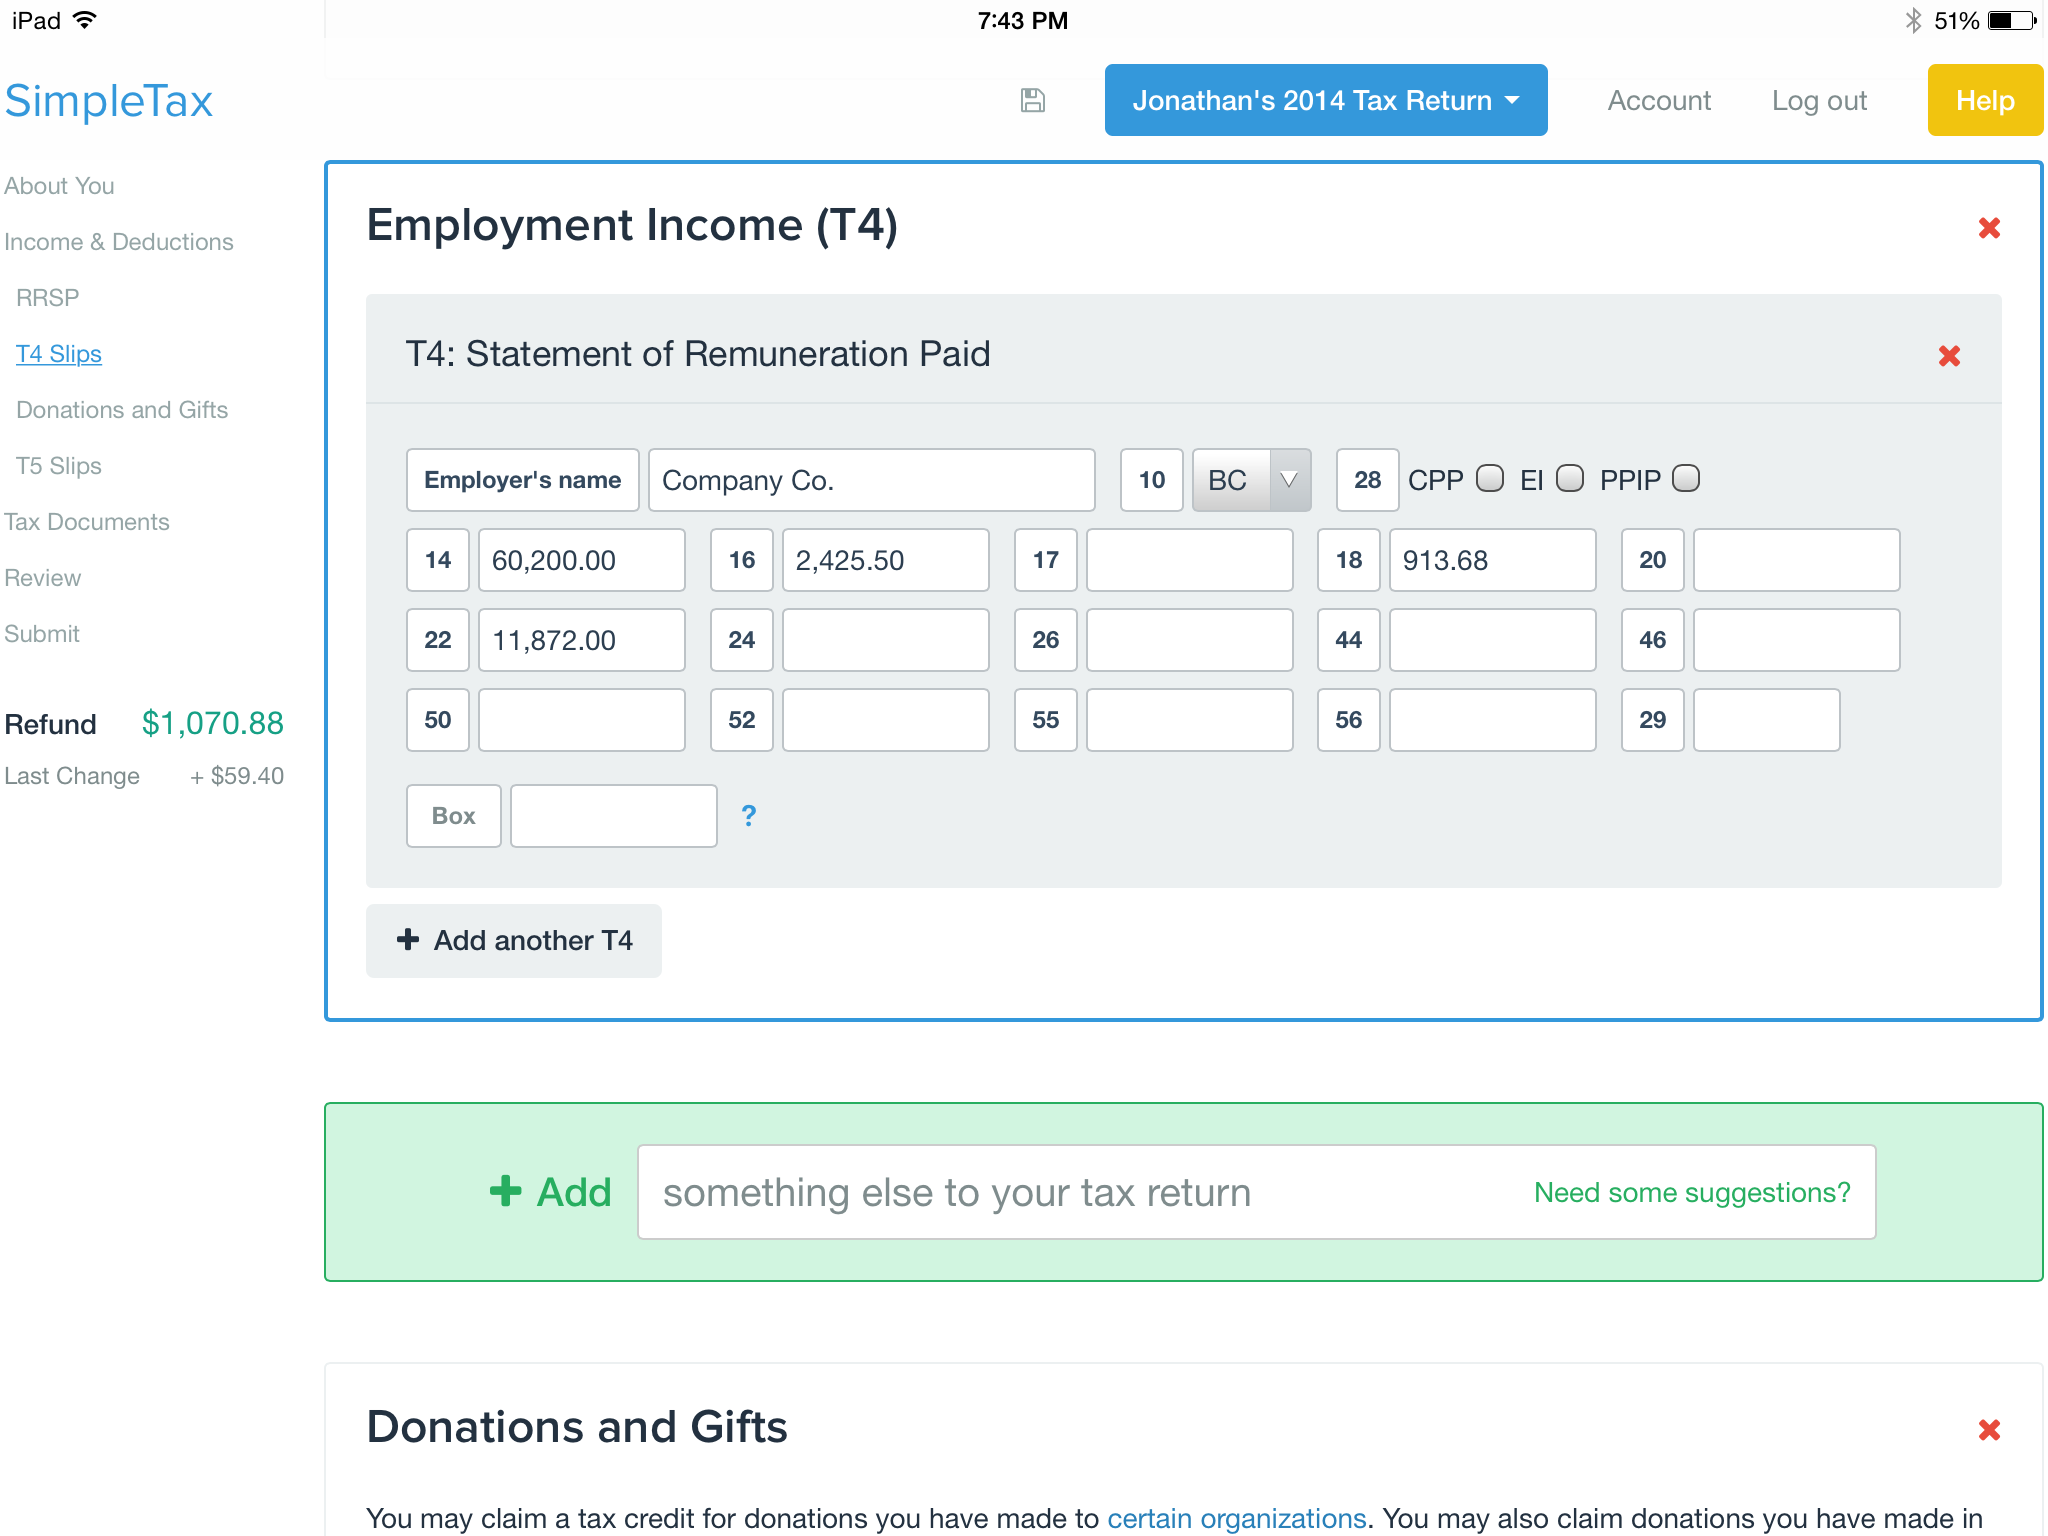Close the Donations and Gifts section
This screenshot has height=1536, width=2048.
click(1989, 1430)
